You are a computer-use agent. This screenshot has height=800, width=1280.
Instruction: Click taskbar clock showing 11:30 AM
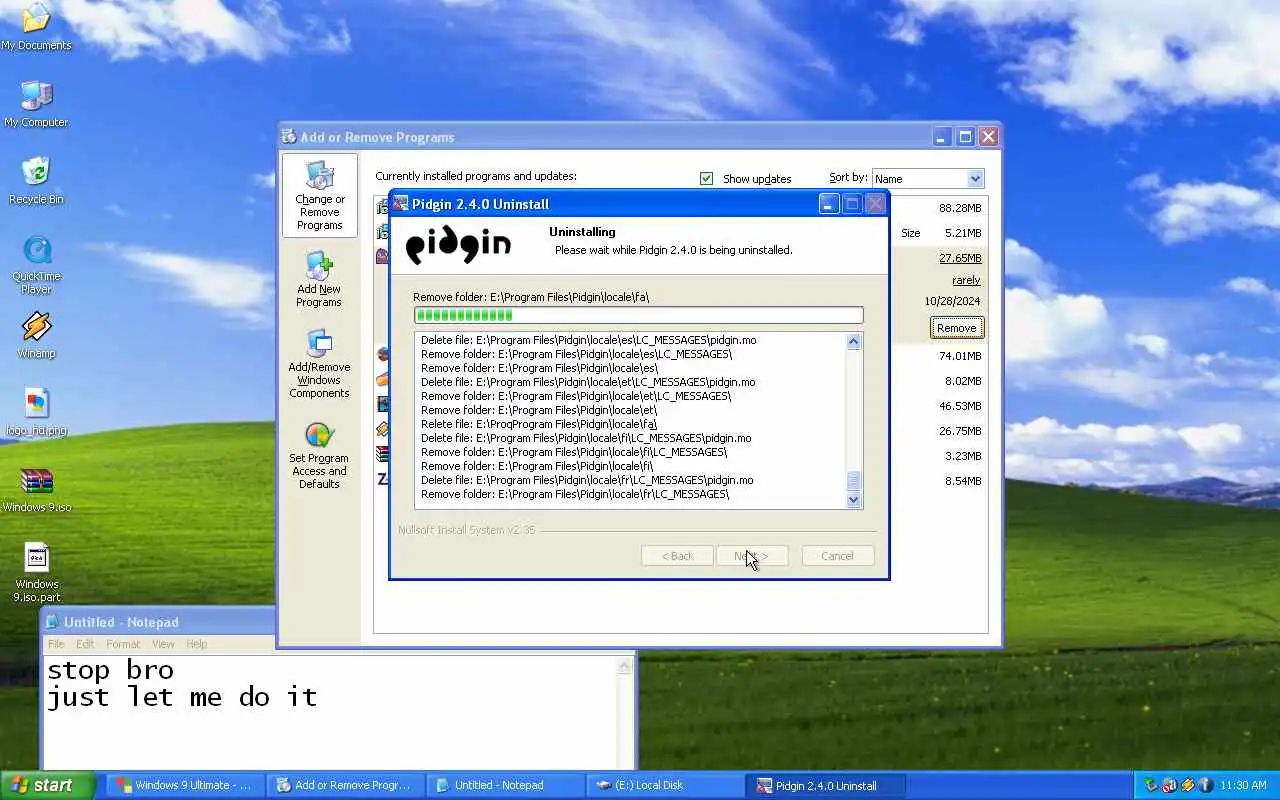click(x=1243, y=785)
